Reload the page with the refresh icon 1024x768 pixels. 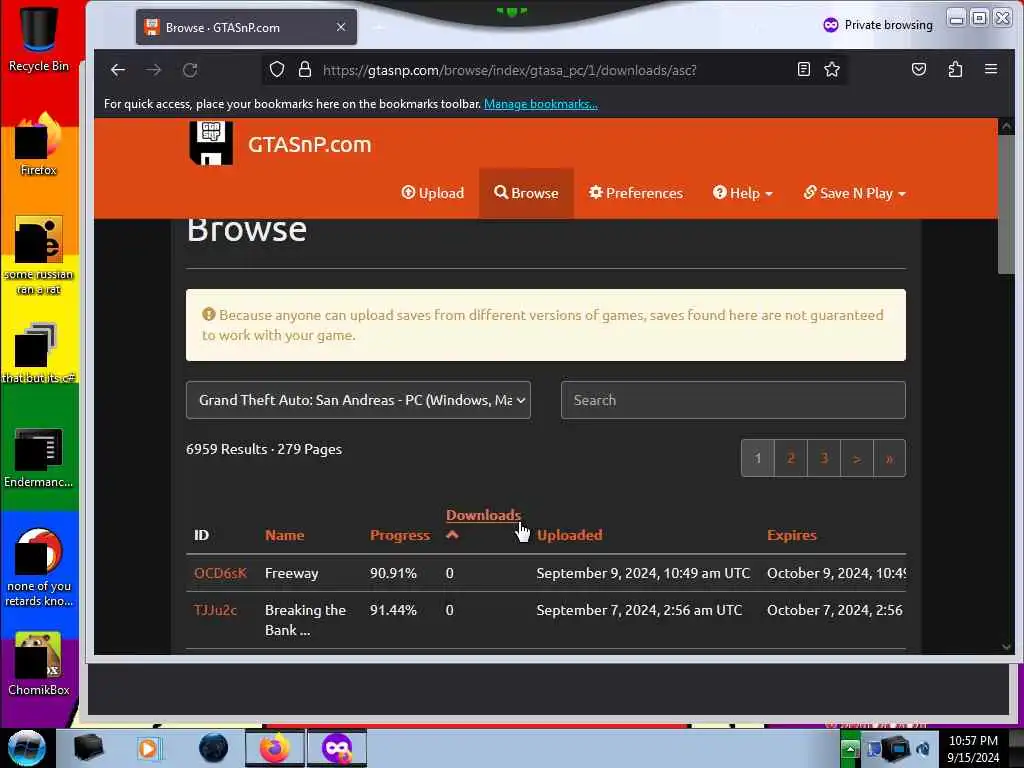point(190,70)
